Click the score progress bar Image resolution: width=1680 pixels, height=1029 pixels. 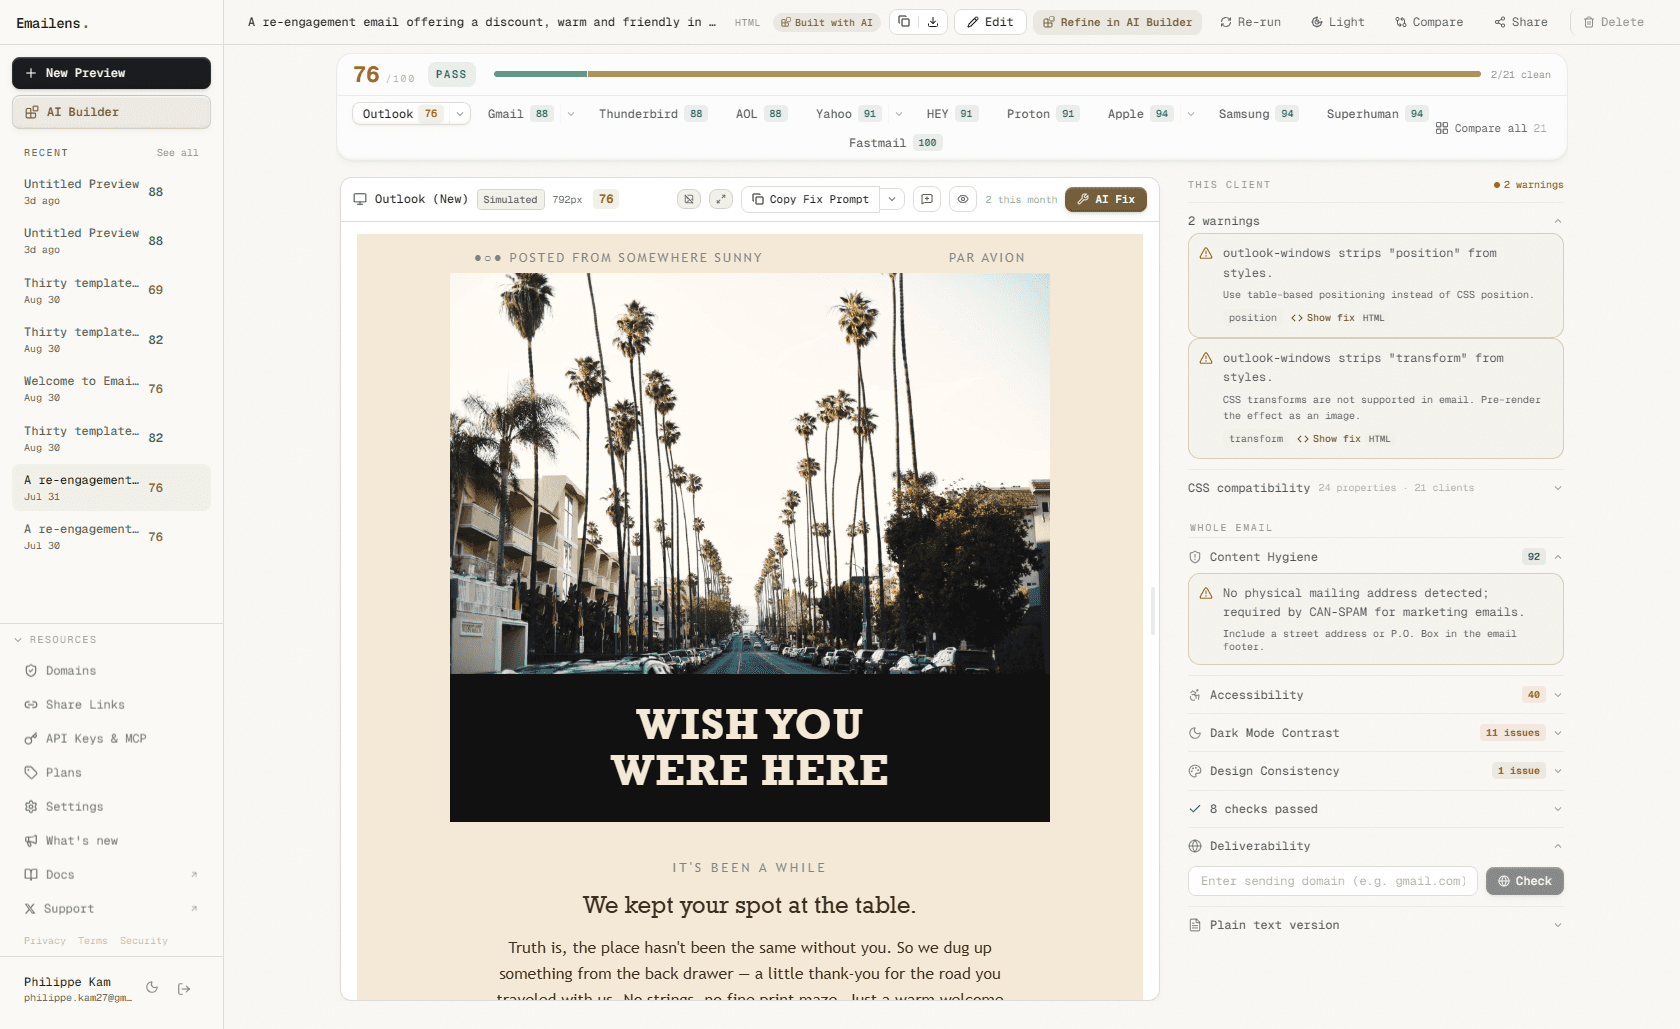coord(987,74)
